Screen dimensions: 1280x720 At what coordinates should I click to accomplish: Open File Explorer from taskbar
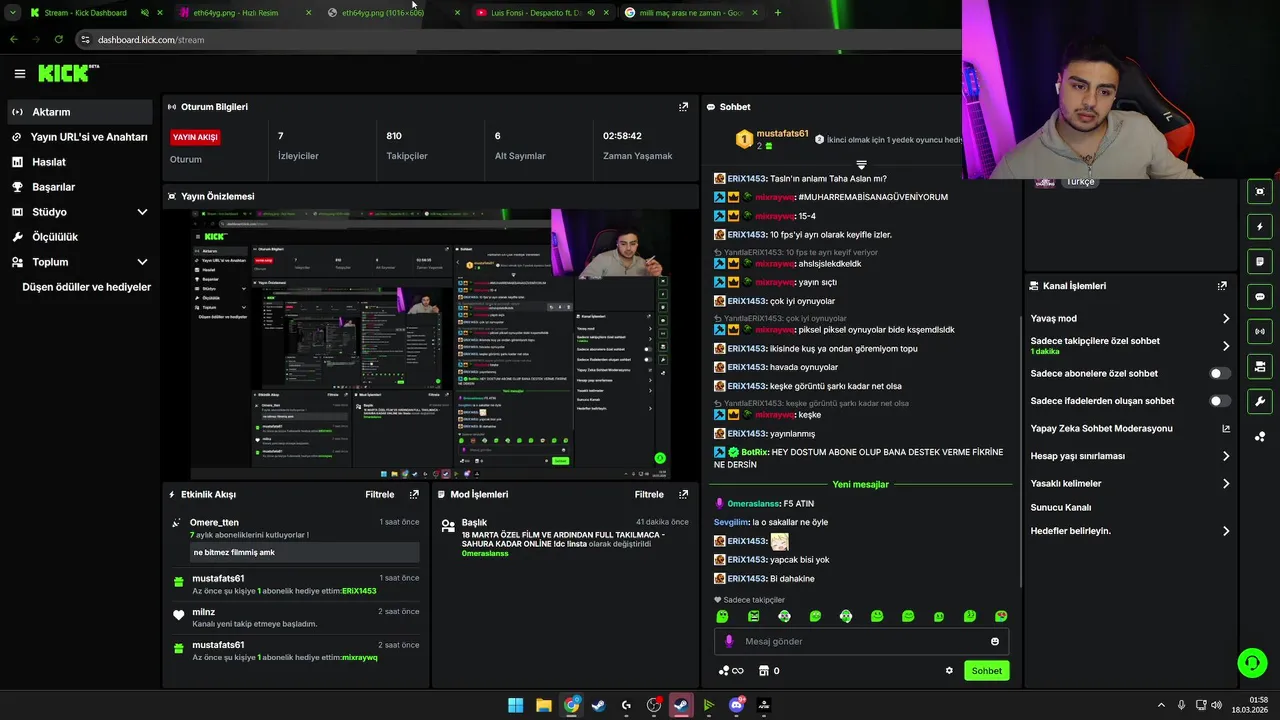[x=544, y=705]
